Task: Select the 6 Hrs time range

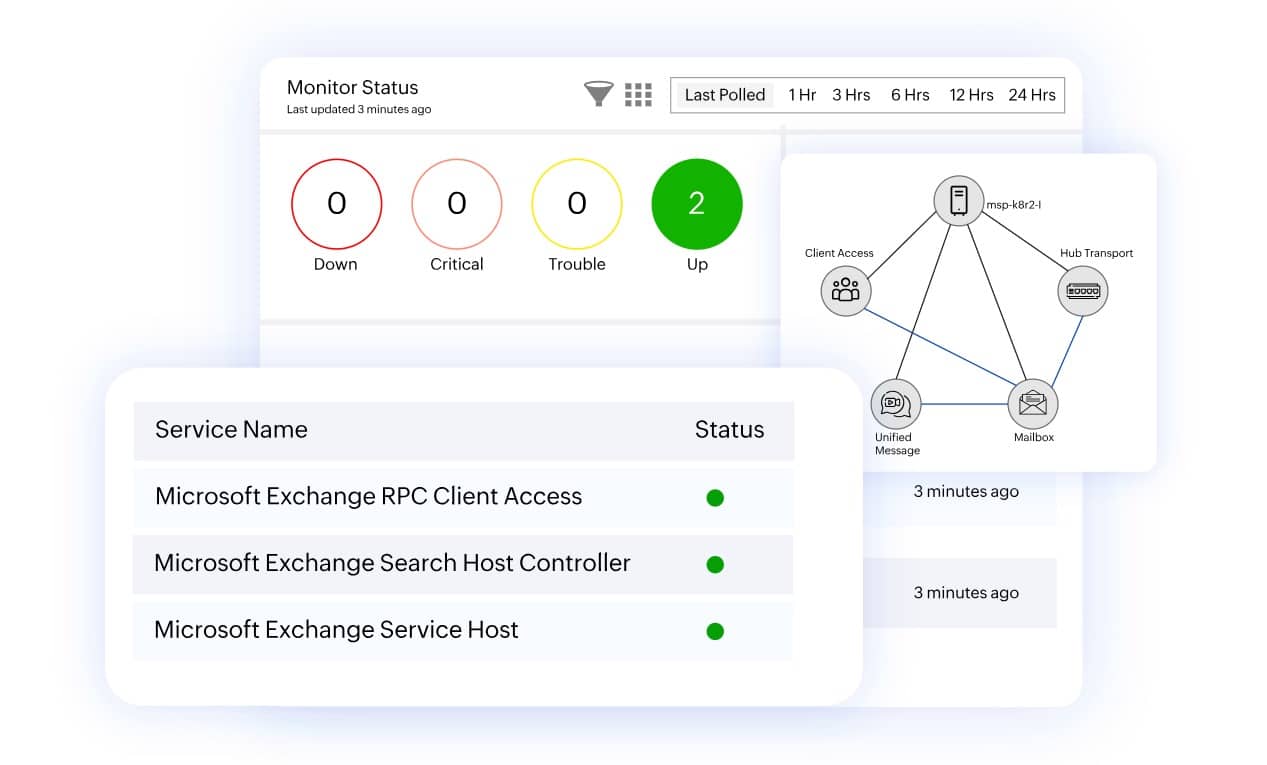Action: point(910,95)
